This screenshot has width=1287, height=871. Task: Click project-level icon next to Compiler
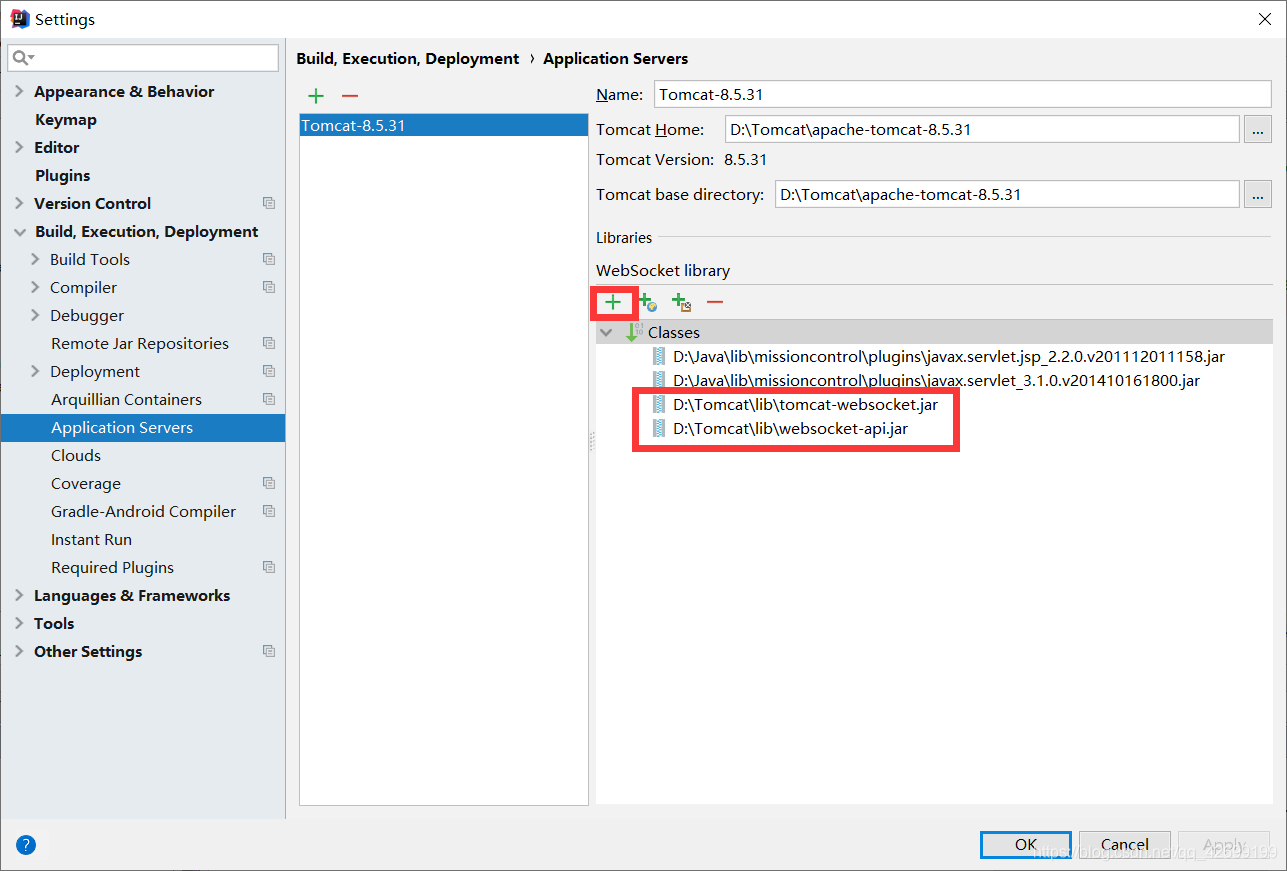click(x=268, y=287)
